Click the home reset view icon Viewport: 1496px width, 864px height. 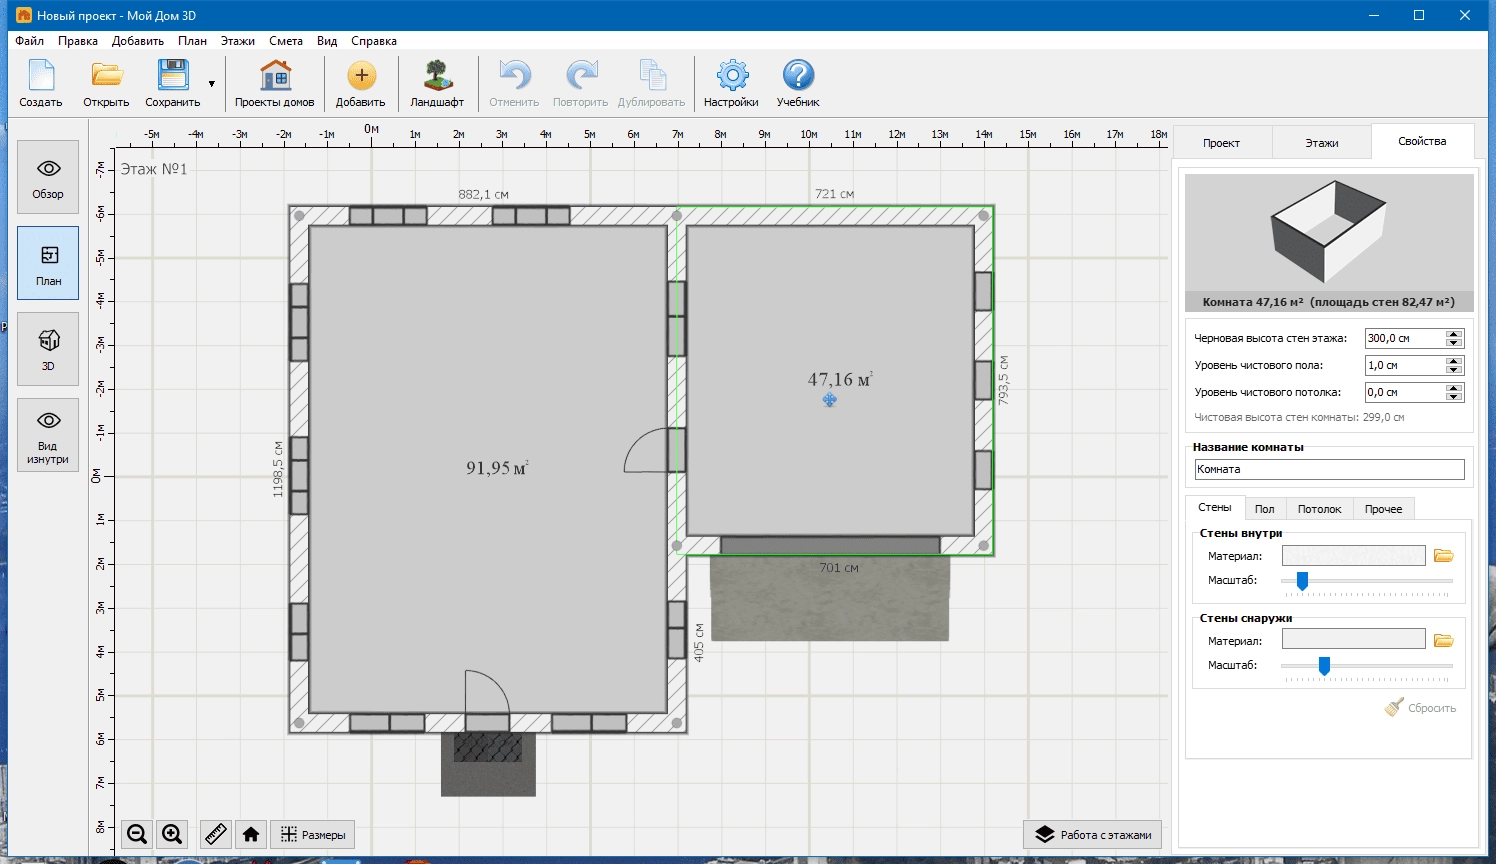pyautogui.click(x=251, y=834)
